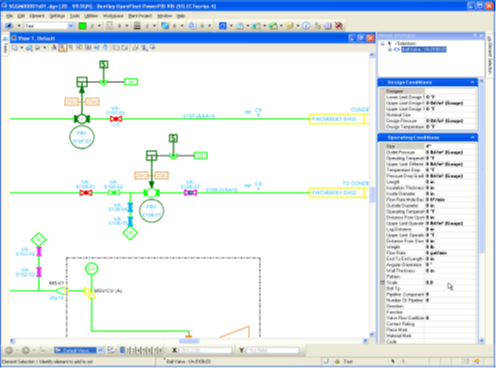Select the control valve above the FBV 0107-01 bubble

pyautogui.click(x=82, y=119)
